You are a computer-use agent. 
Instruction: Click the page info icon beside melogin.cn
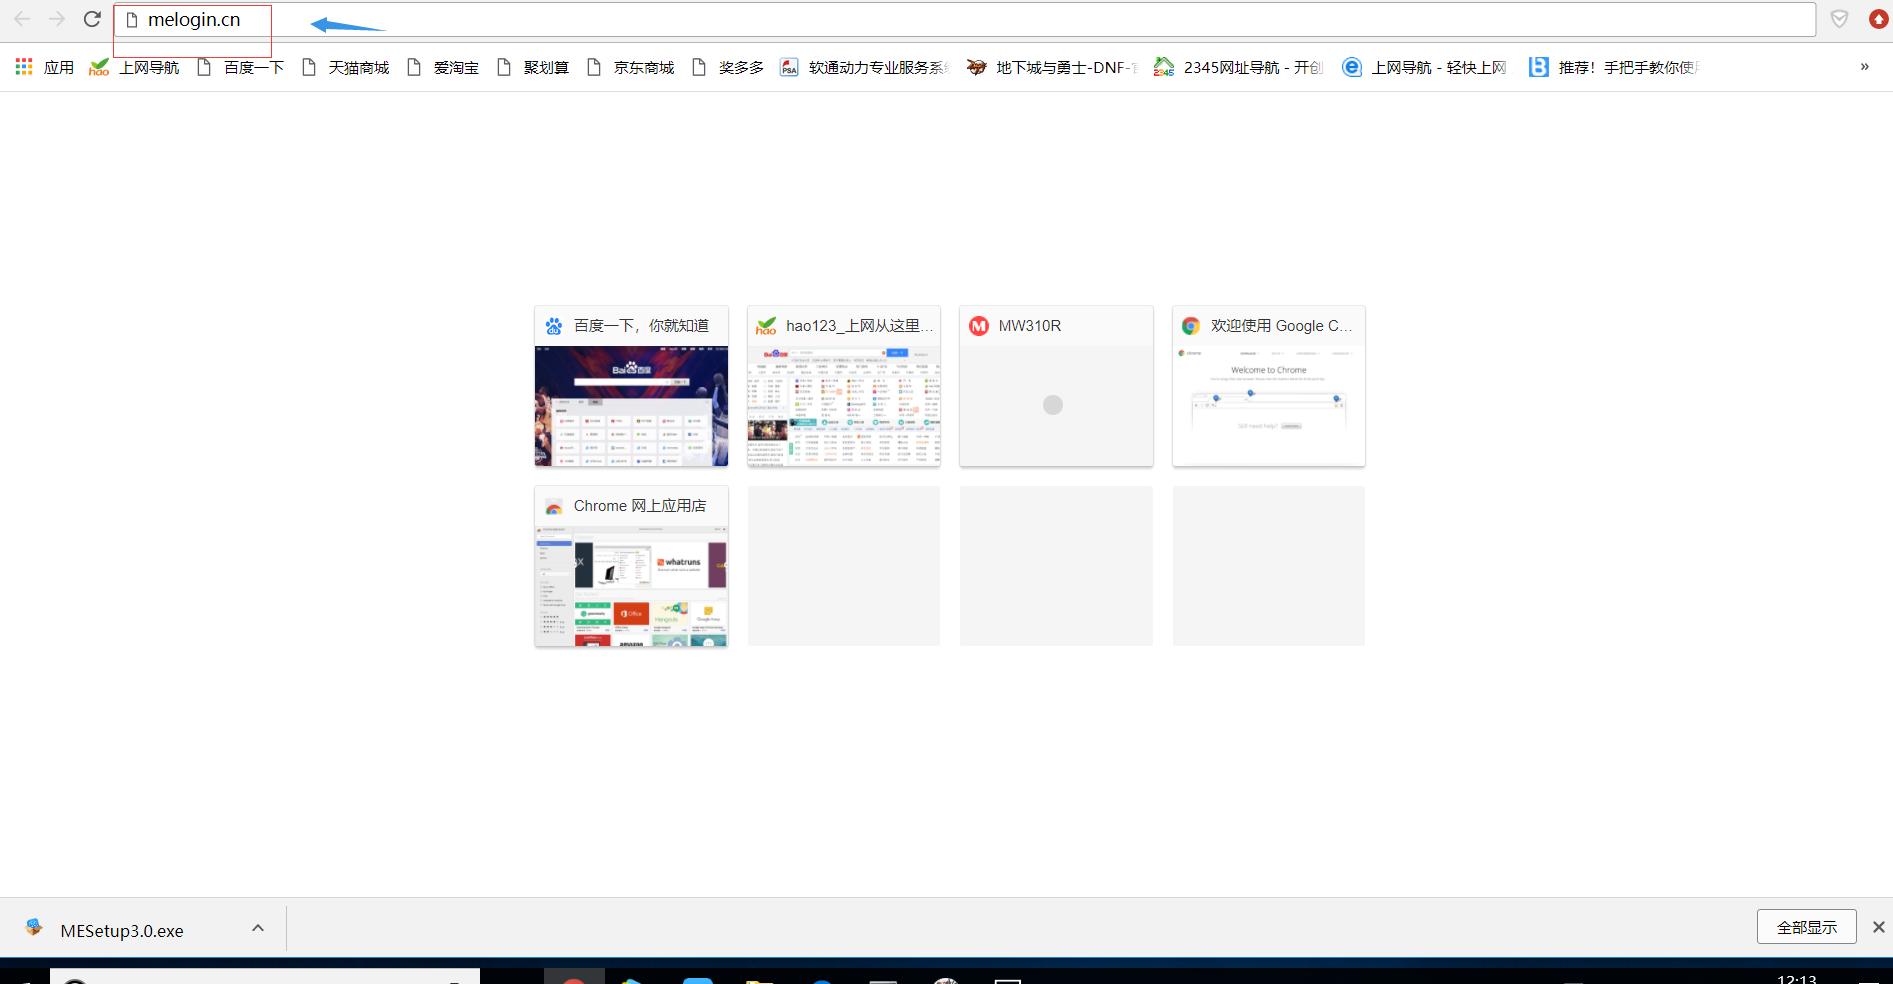[131, 20]
